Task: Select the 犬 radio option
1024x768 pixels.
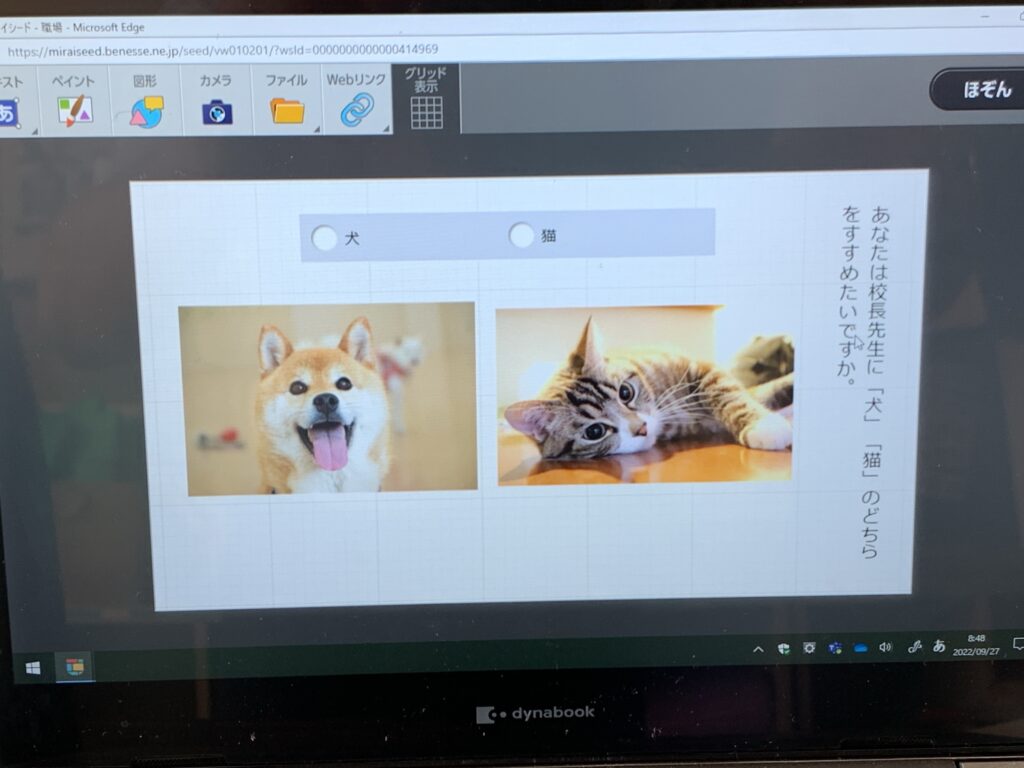Action: click(324, 238)
